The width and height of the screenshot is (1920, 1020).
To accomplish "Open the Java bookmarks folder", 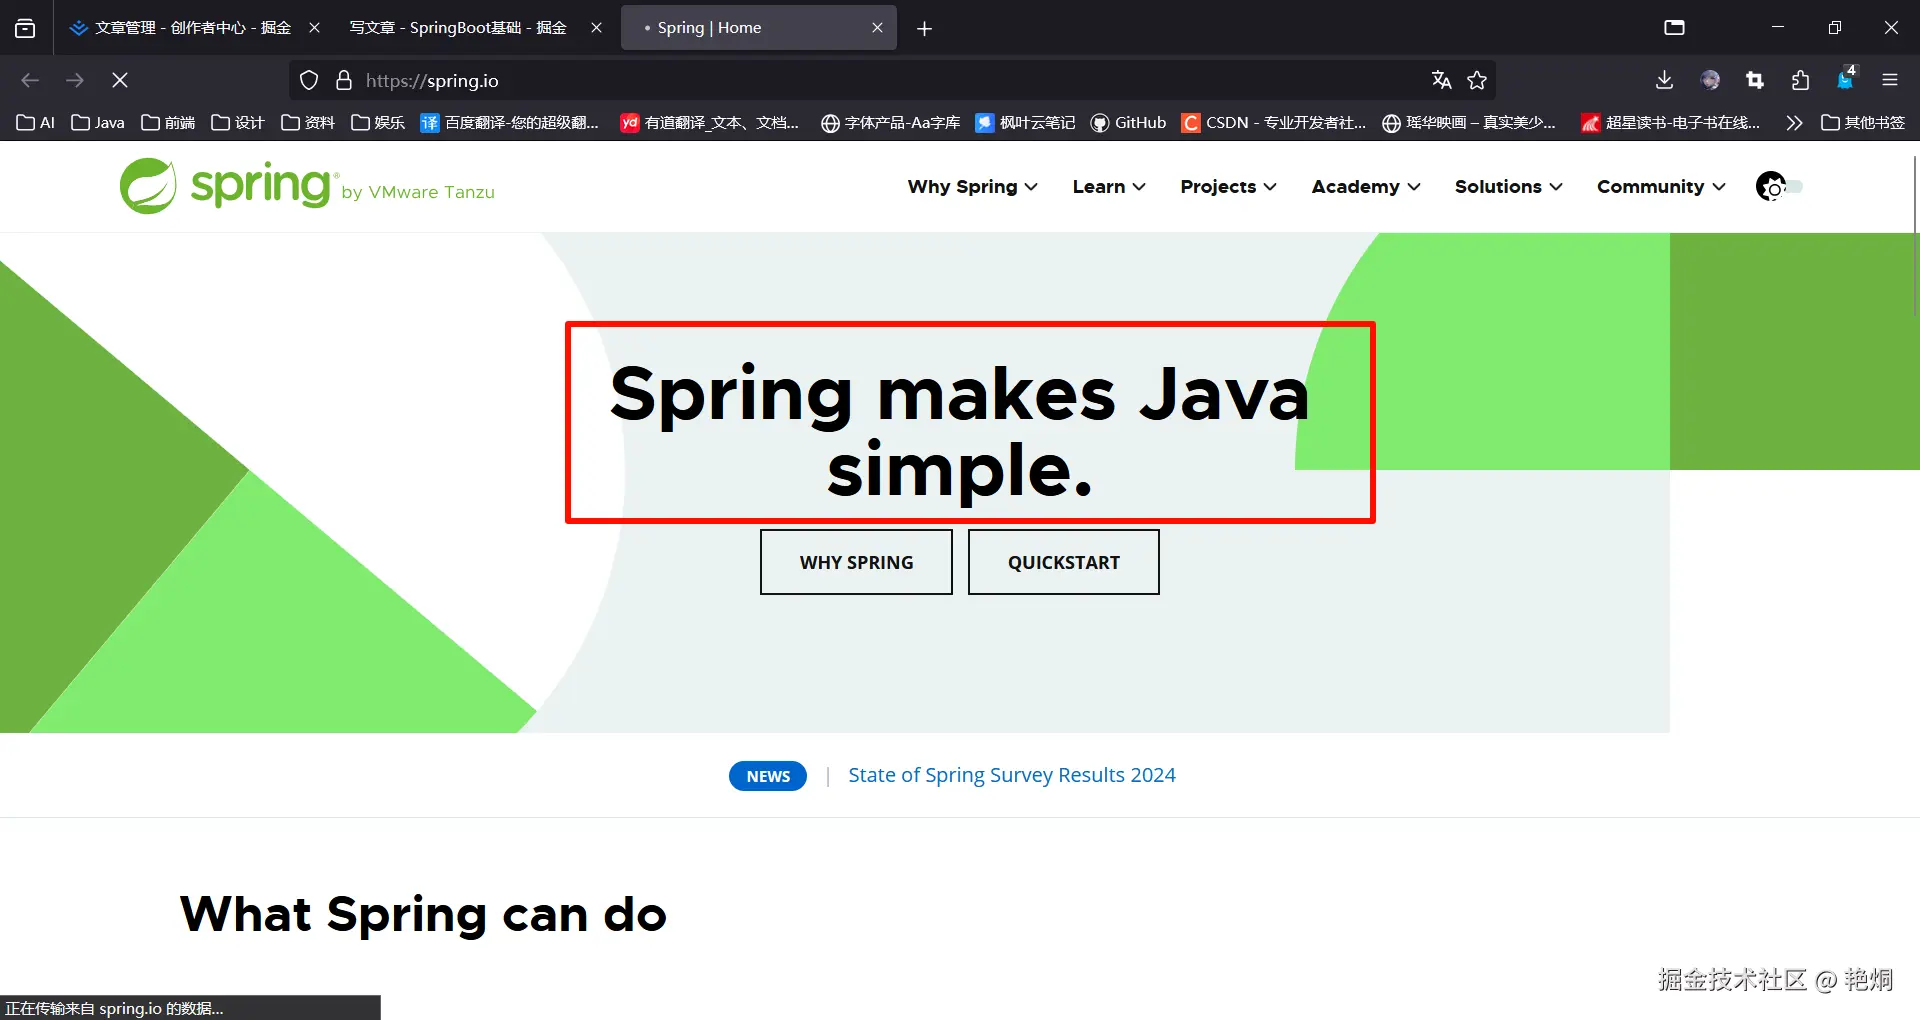I will 98,123.
